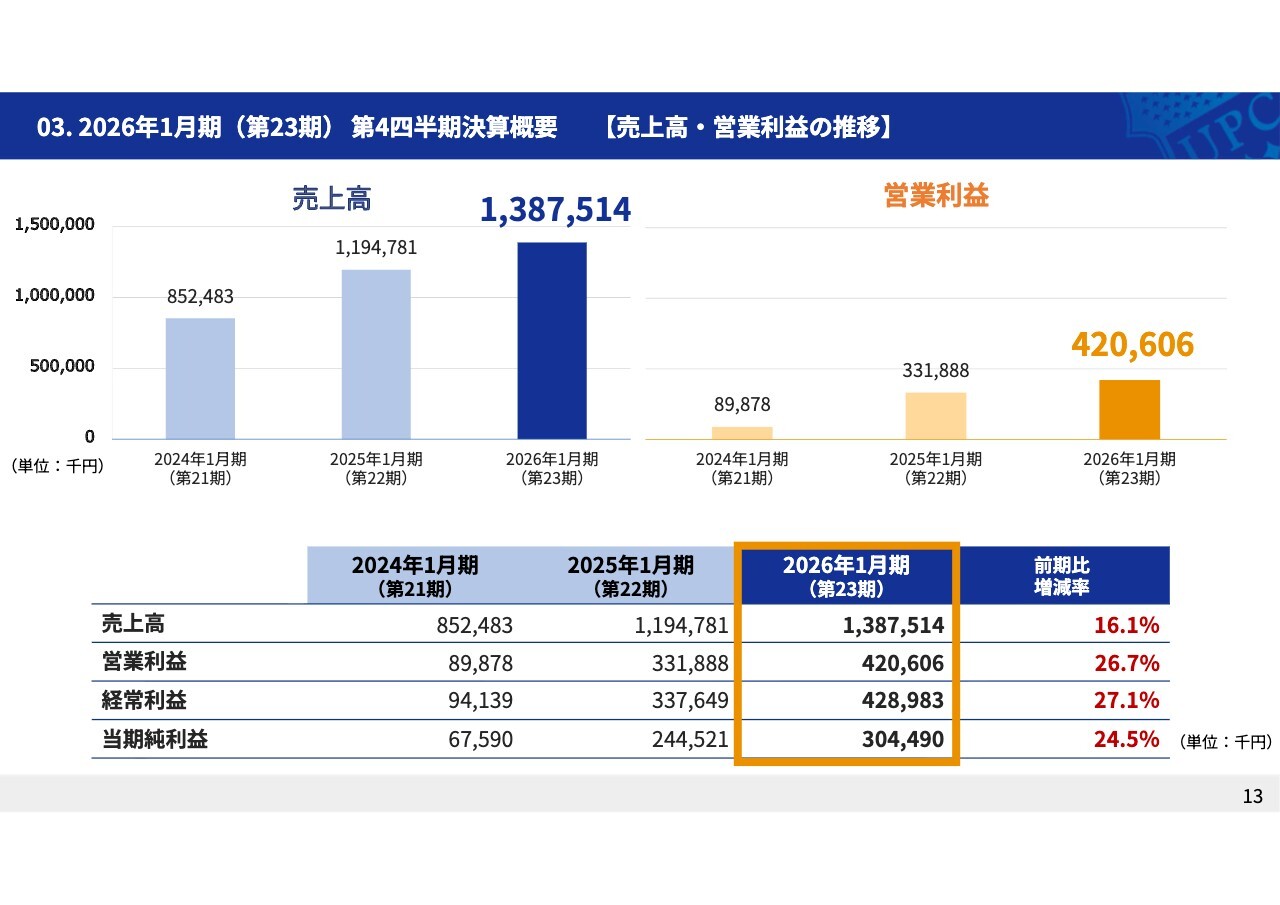The width and height of the screenshot is (1280, 905).
Task: Click the 前期比増減率 column header
Action: (1062, 575)
